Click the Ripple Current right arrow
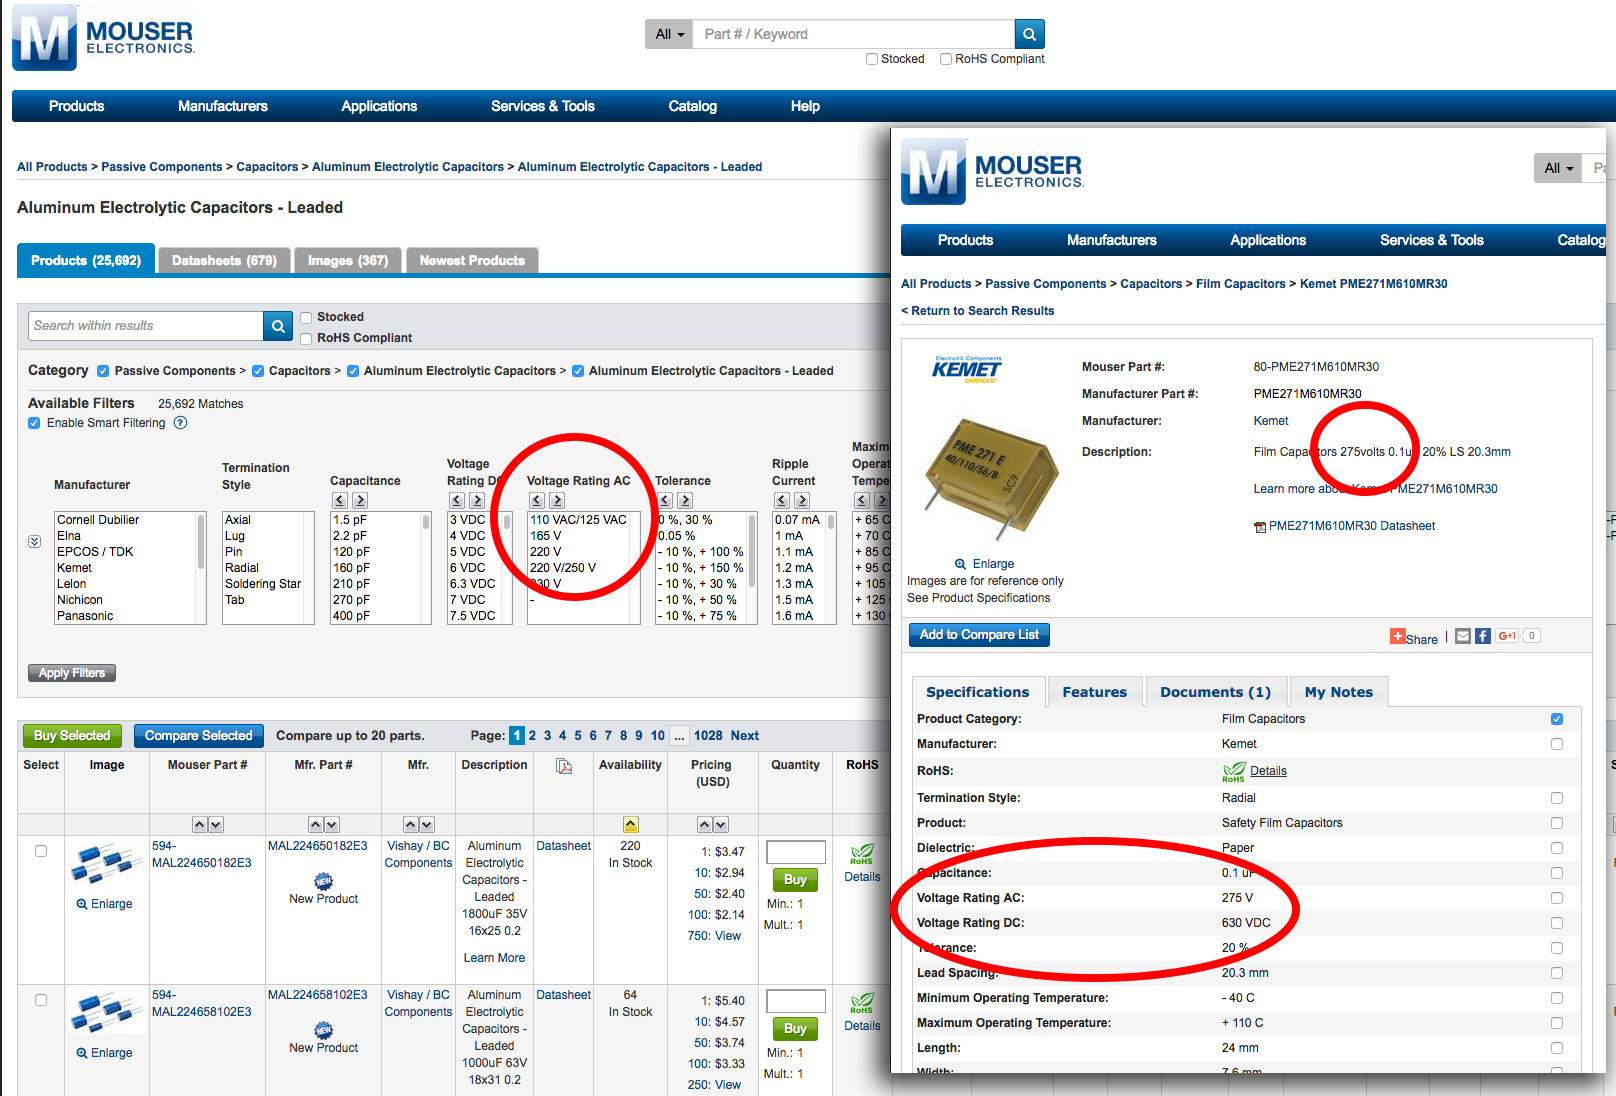The width and height of the screenshot is (1616, 1096). tap(802, 500)
